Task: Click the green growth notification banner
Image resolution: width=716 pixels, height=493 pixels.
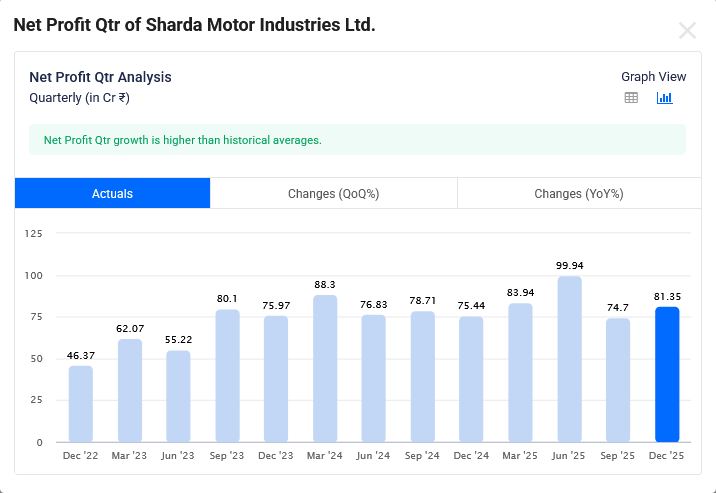Action: click(357, 140)
